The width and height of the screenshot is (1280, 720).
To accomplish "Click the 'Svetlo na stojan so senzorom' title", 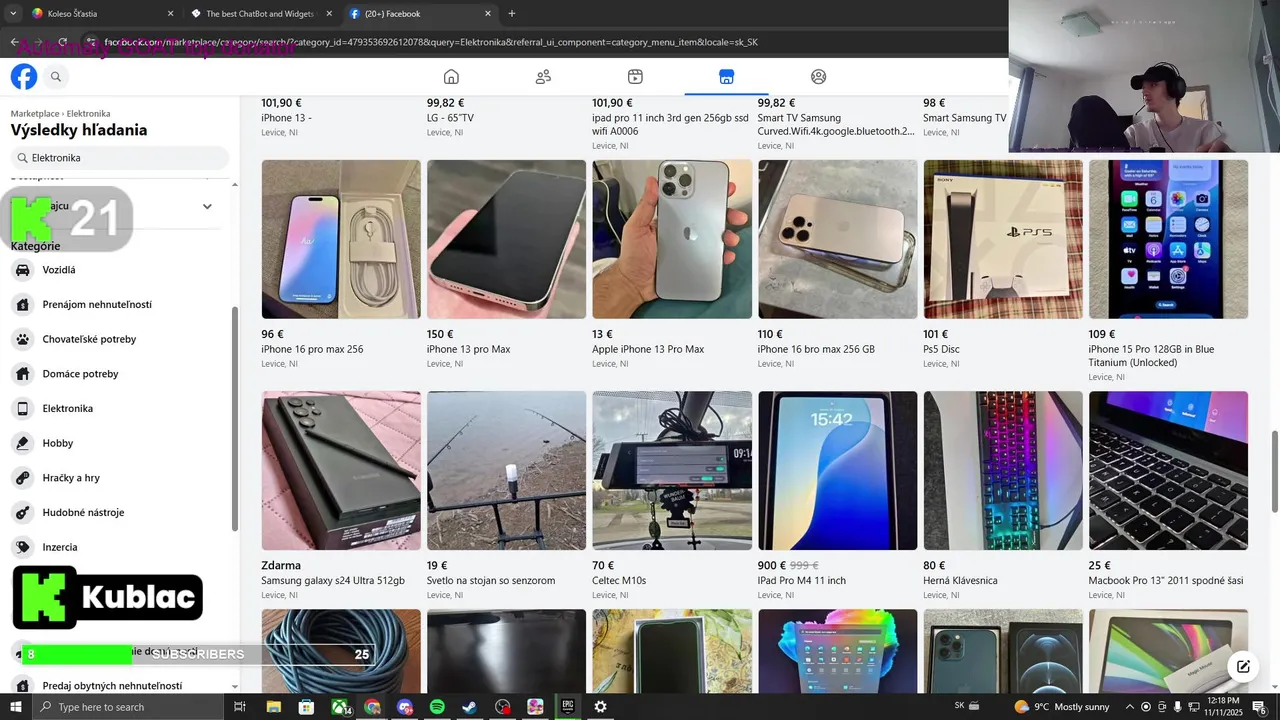I will point(491,580).
